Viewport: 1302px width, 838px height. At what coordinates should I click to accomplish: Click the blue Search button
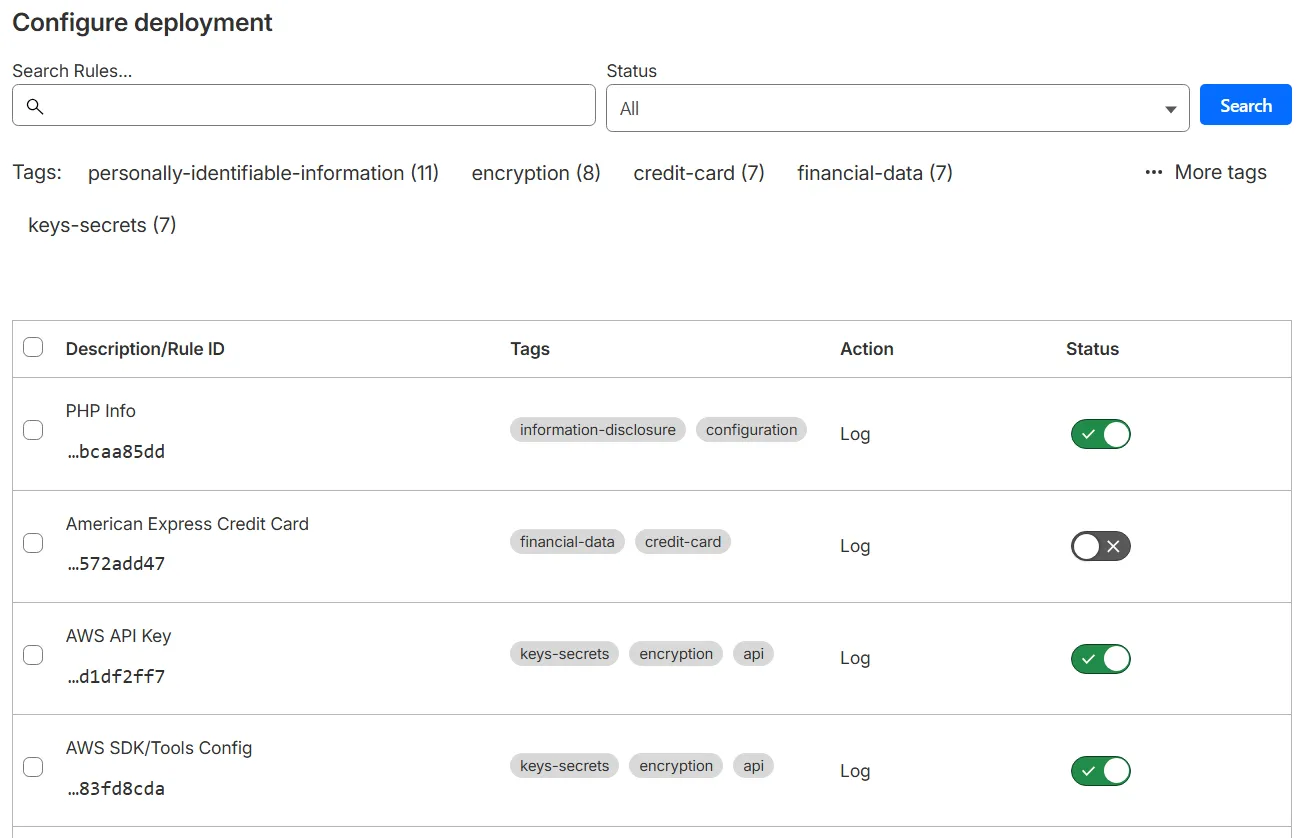pyautogui.click(x=1245, y=104)
